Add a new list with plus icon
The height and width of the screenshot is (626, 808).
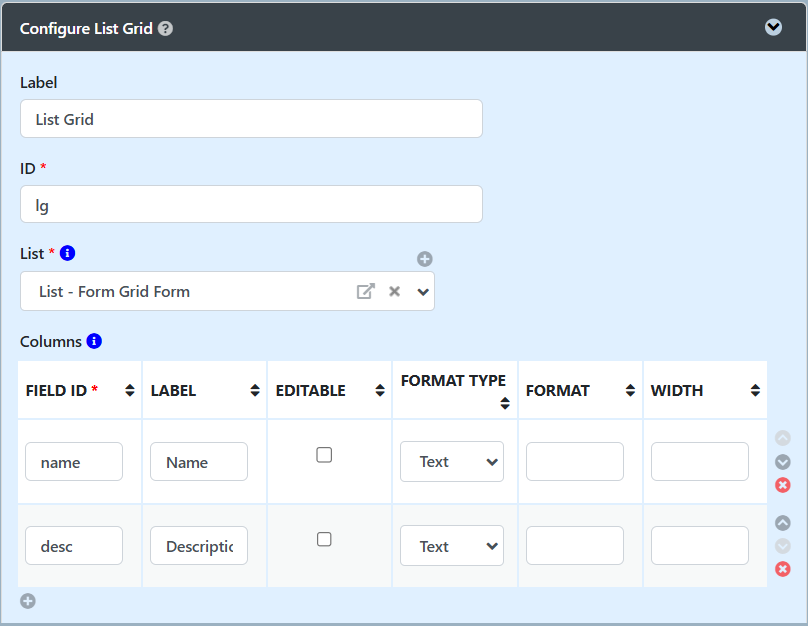tap(425, 259)
